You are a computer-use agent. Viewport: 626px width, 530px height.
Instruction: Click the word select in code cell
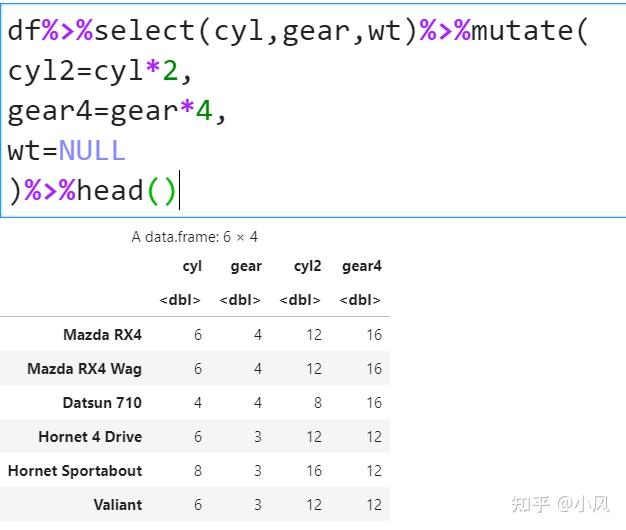pyautogui.click(x=145, y=31)
